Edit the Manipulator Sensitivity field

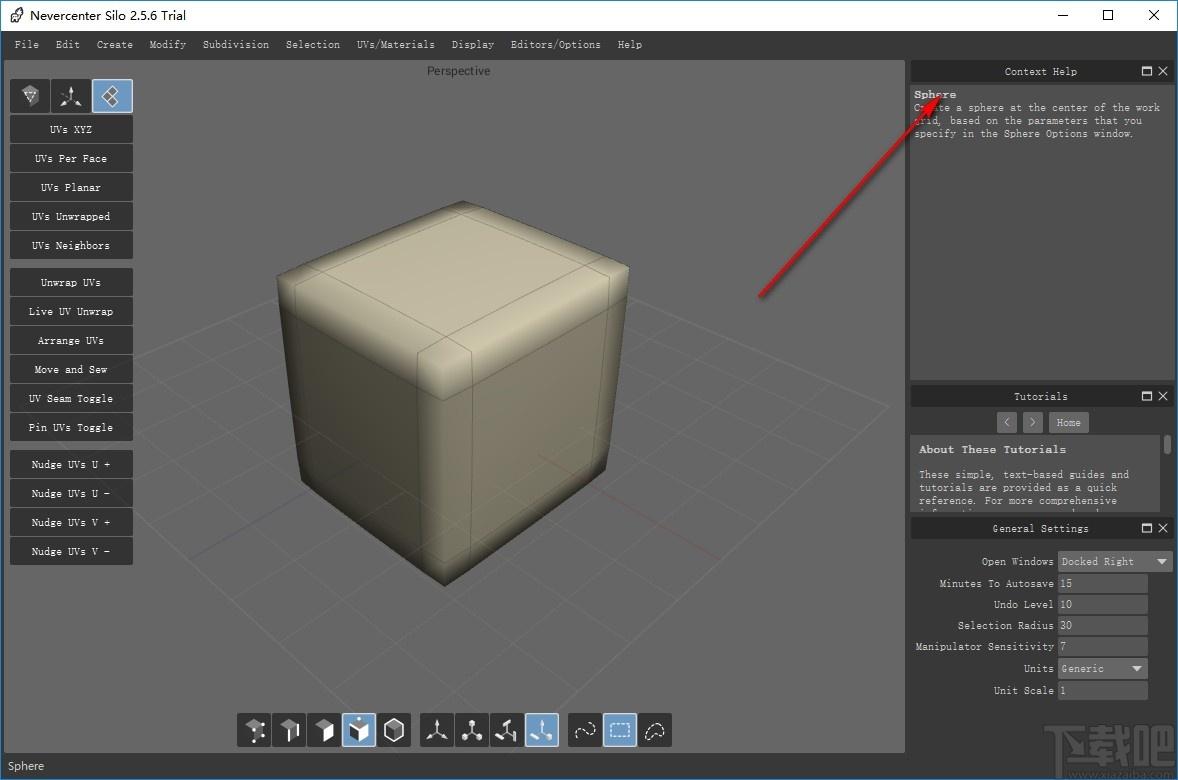(x=1103, y=646)
